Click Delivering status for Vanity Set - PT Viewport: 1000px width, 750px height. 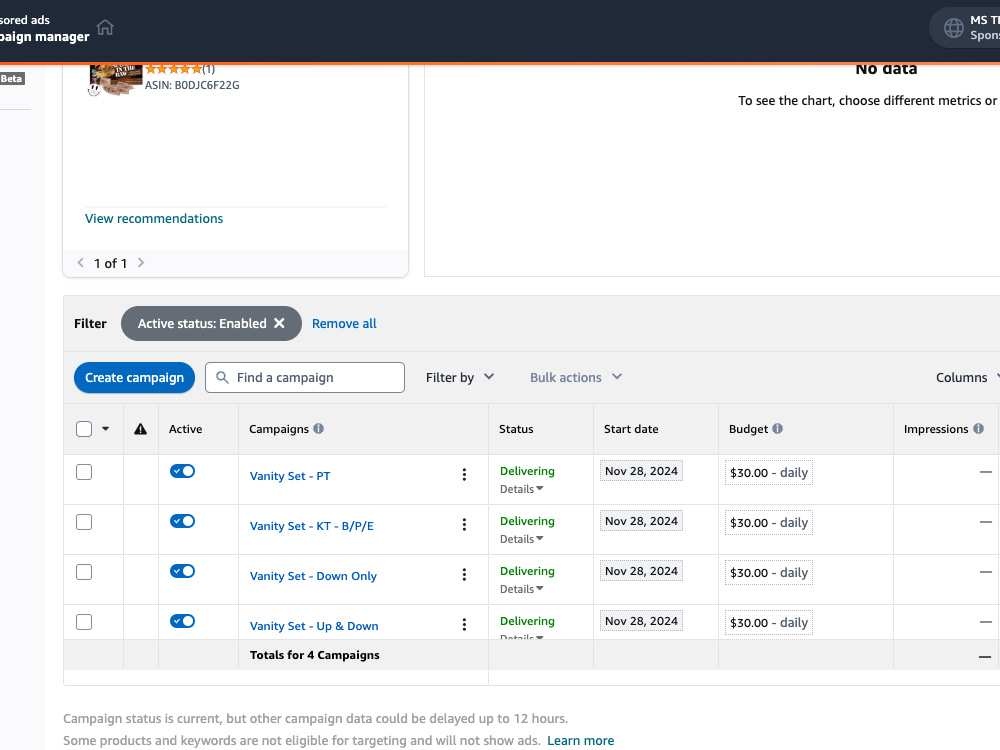coord(527,471)
